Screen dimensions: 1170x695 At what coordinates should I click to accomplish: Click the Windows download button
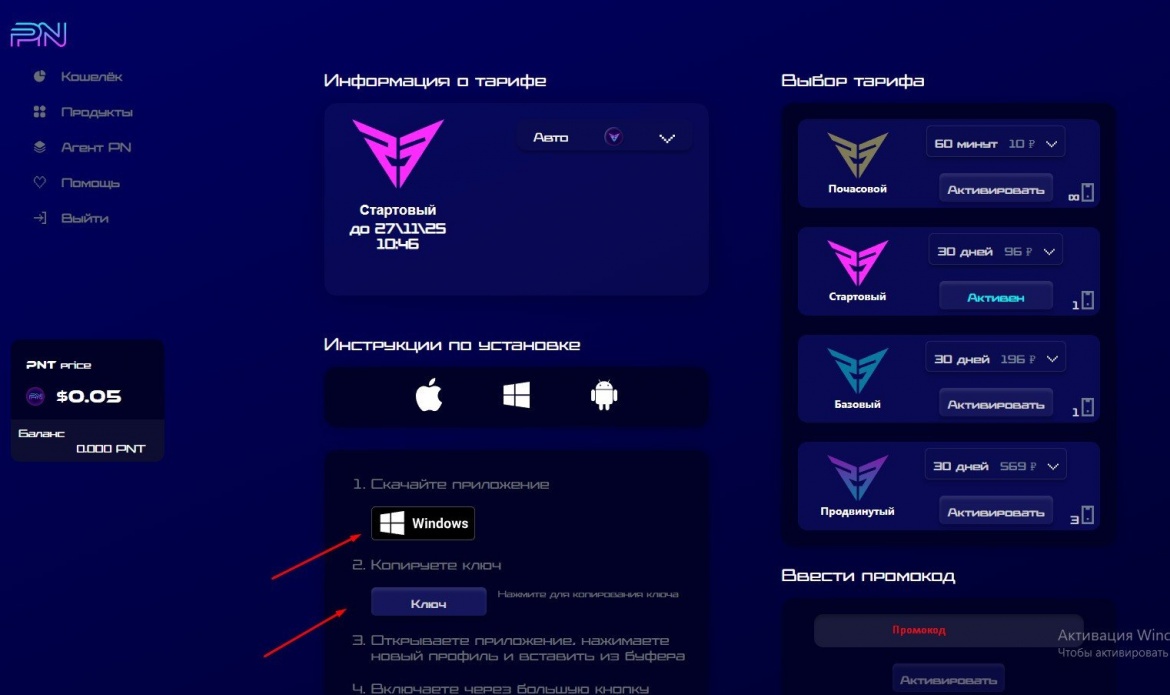(x=423, y=523)
